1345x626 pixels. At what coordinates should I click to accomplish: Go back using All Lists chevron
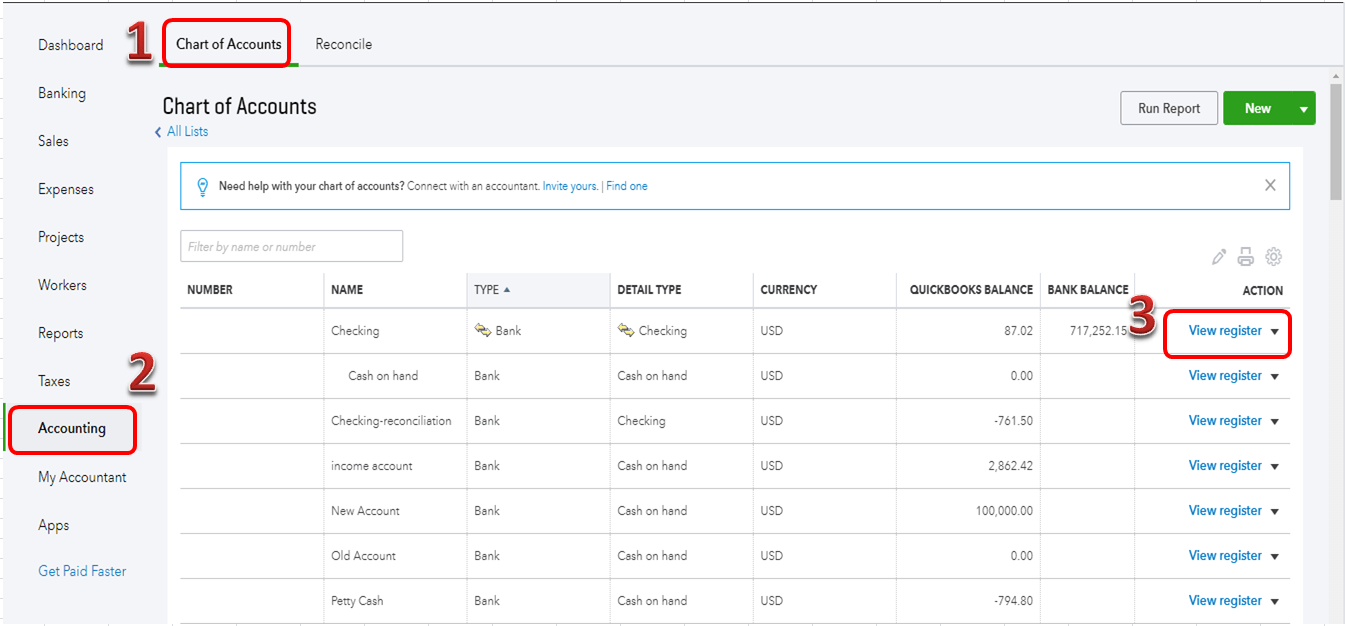pyautogui.click(x=158, y=132)
